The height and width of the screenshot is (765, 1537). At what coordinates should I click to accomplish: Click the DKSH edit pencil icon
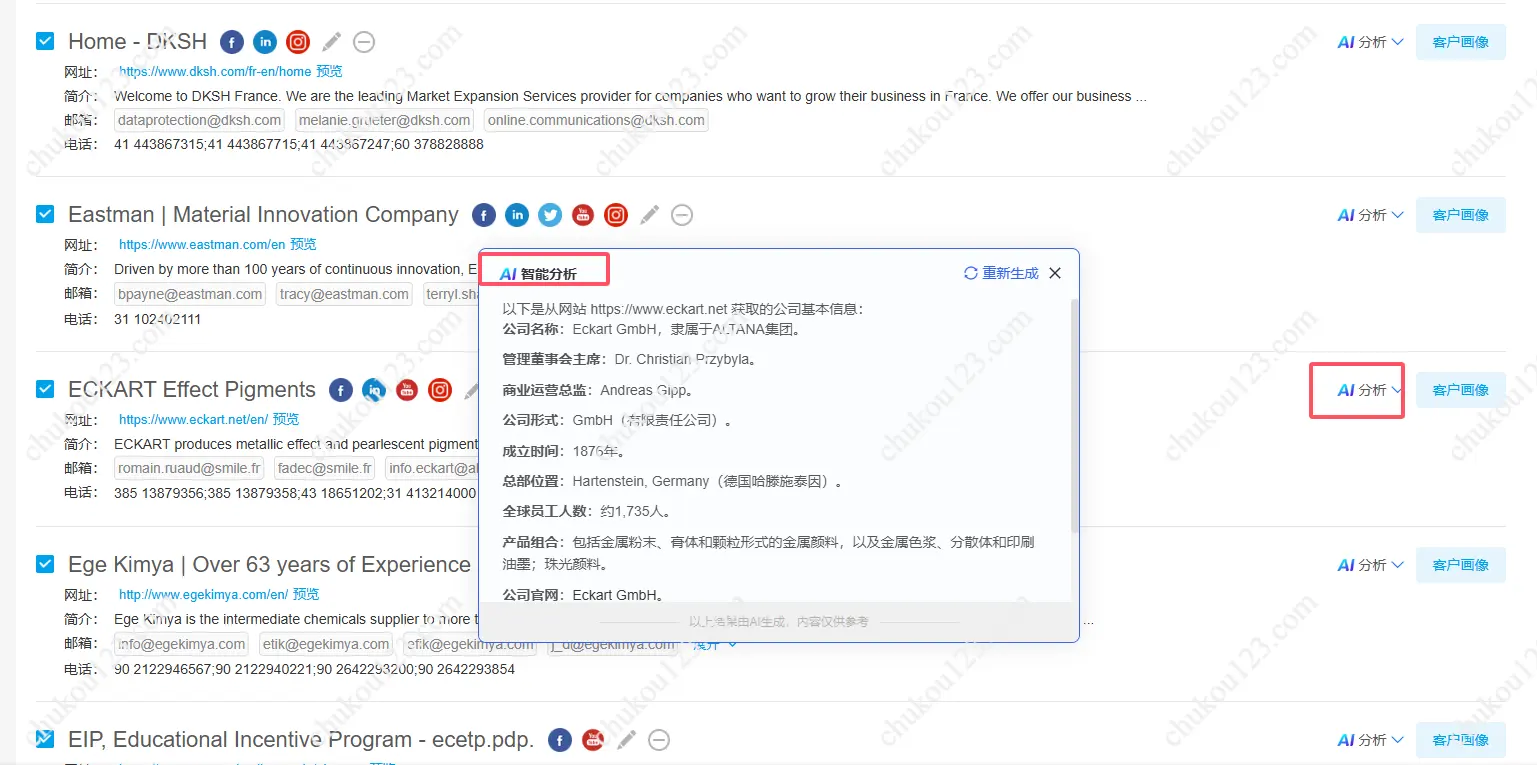[x=332, y=42]
